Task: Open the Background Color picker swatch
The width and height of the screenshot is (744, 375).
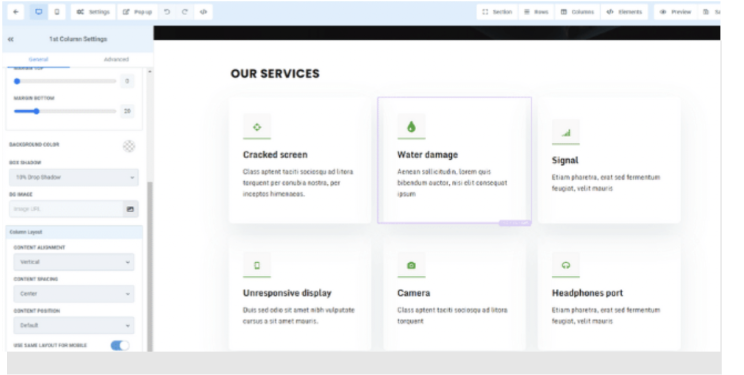Action: pos(129,146)
